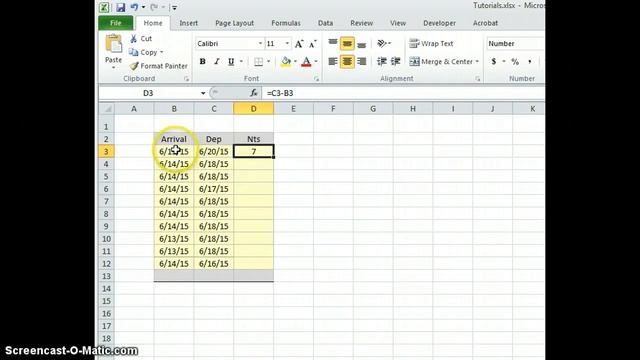
Task: Open Font dialog launcher
Action: pyautogui.click(x=316, y=79)
